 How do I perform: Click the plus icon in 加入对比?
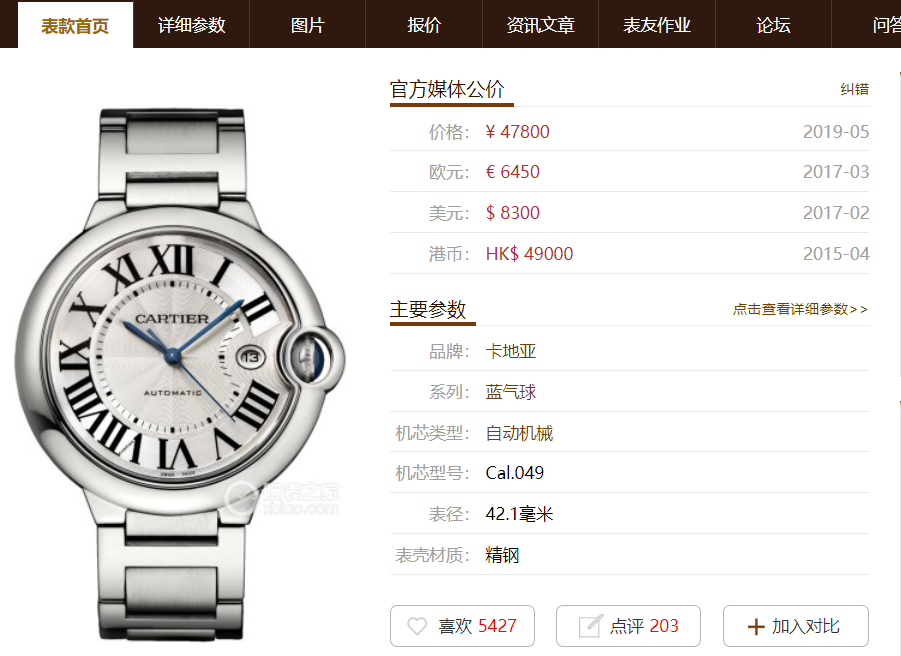click(x=756, y=627)
